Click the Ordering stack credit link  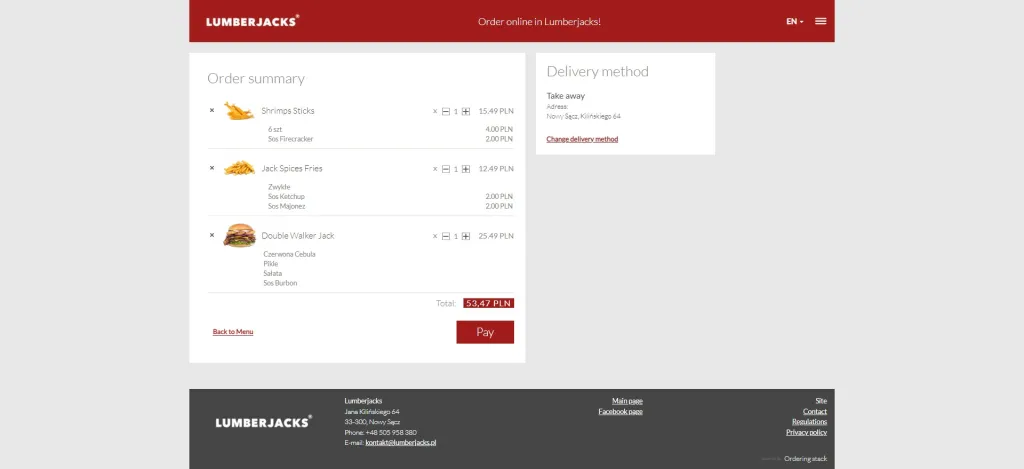click(x=805, y=459)
